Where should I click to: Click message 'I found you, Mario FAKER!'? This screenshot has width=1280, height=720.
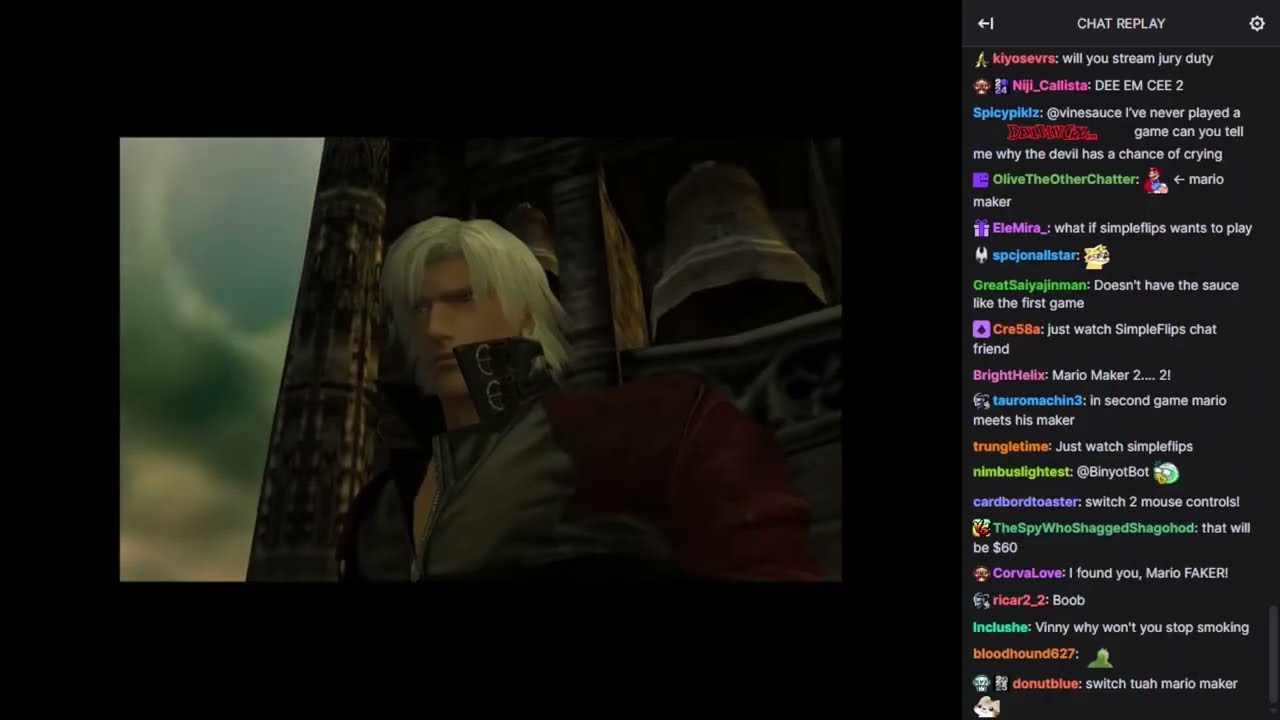(x=1148, y=574)
